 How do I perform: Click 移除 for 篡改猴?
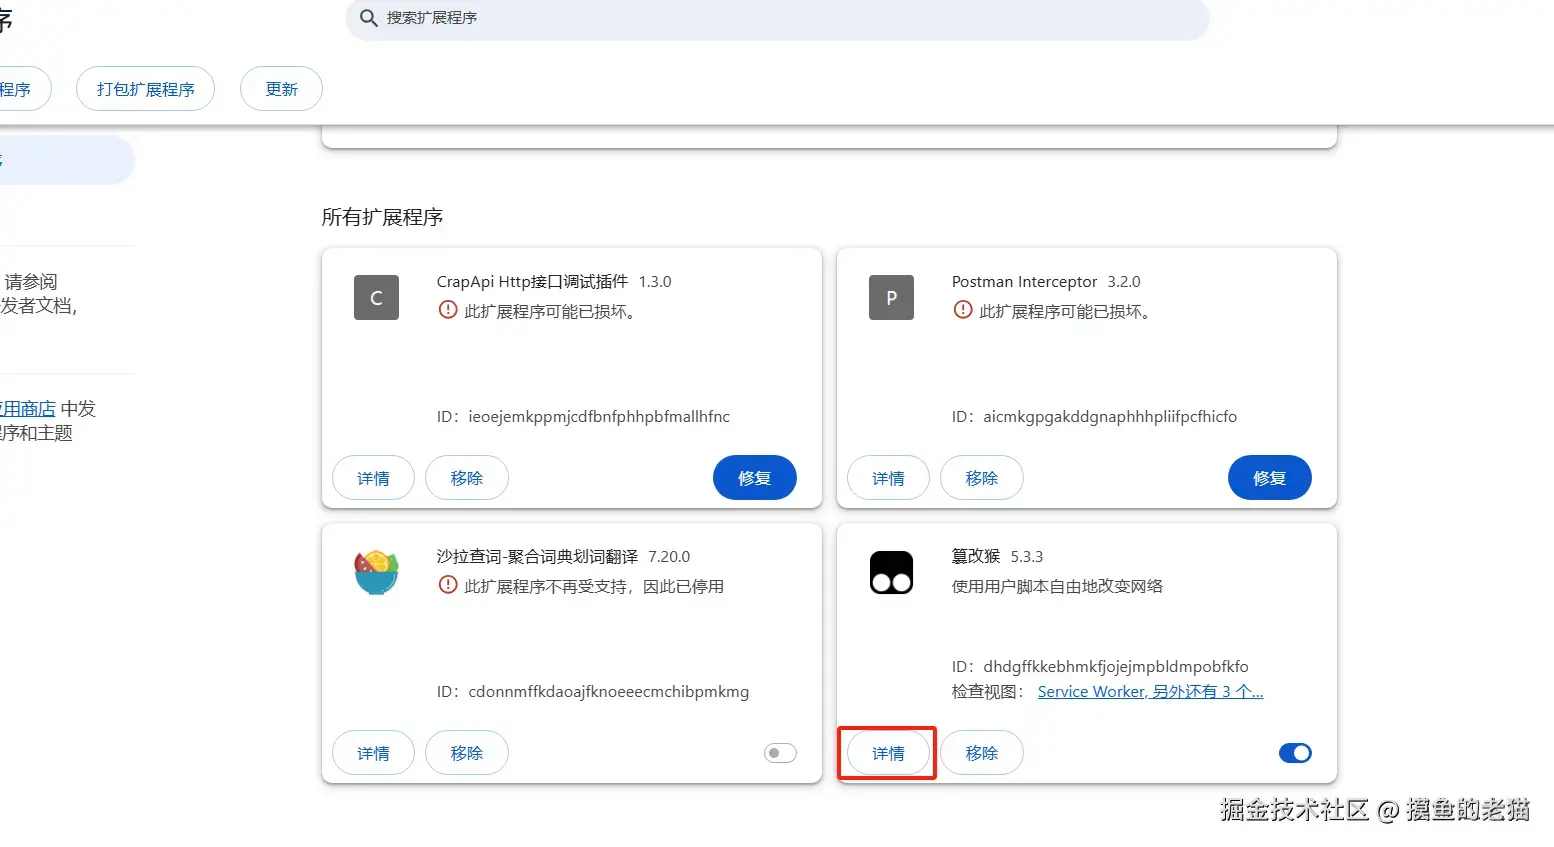(x=982, y=753)
